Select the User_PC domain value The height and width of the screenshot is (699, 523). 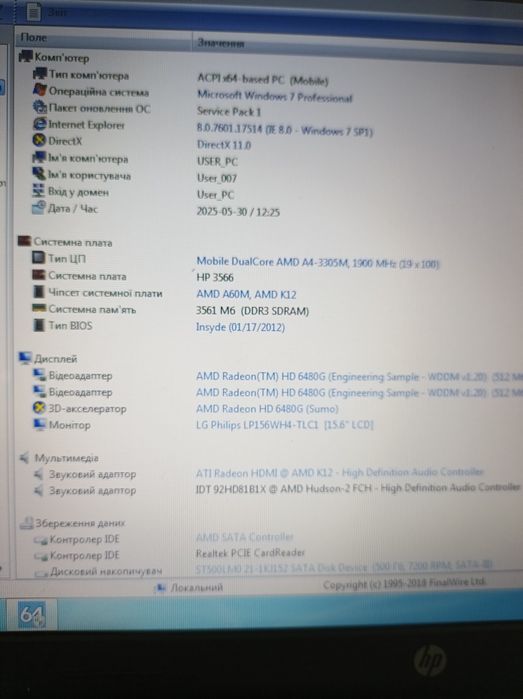215,195
